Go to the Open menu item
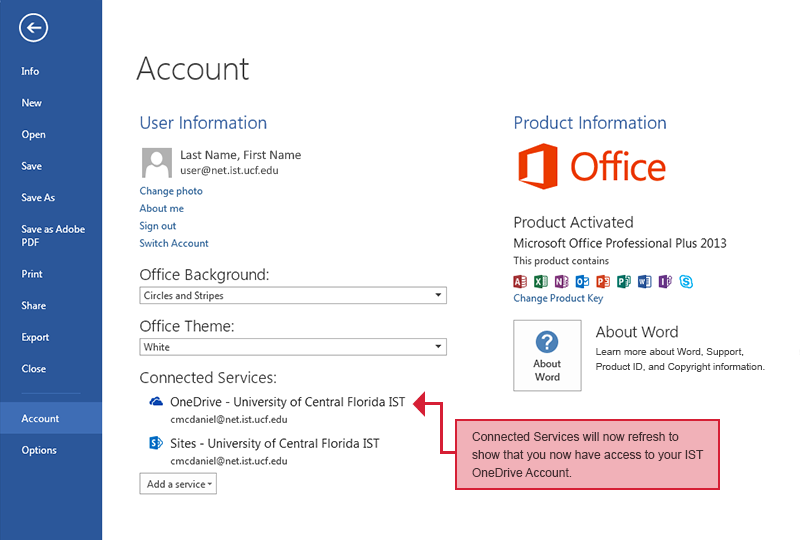800x540 pixels. (33, 135)
